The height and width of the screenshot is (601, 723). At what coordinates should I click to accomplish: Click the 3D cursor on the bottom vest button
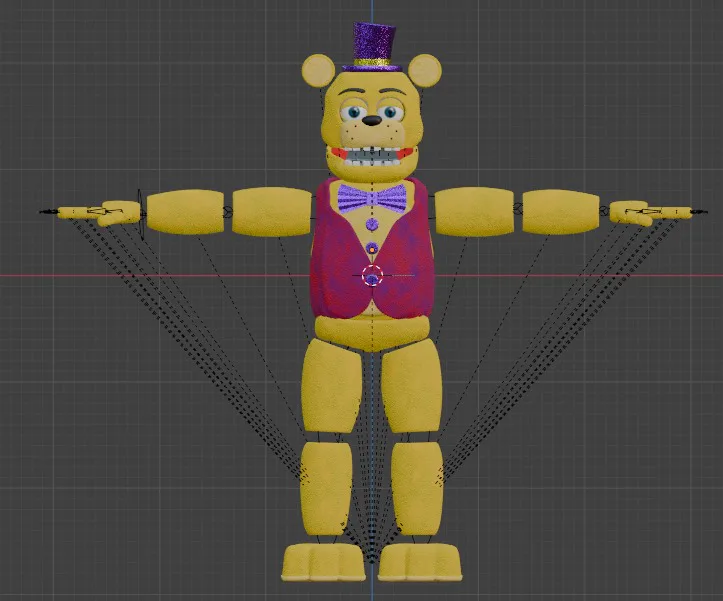click(373, 275)
